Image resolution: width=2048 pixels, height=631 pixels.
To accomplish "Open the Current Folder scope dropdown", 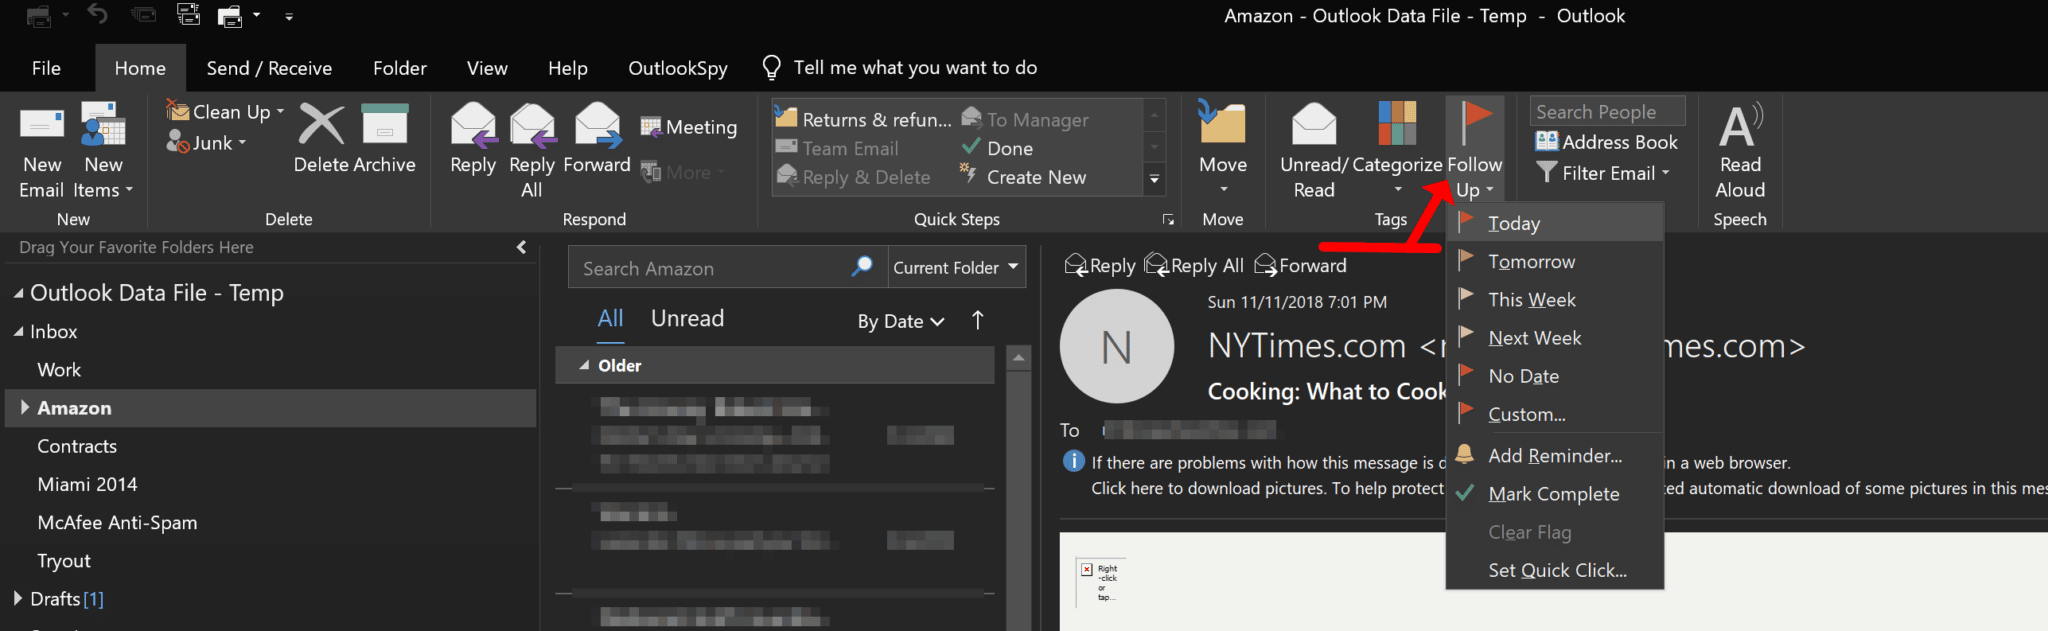I will point(956,267).
